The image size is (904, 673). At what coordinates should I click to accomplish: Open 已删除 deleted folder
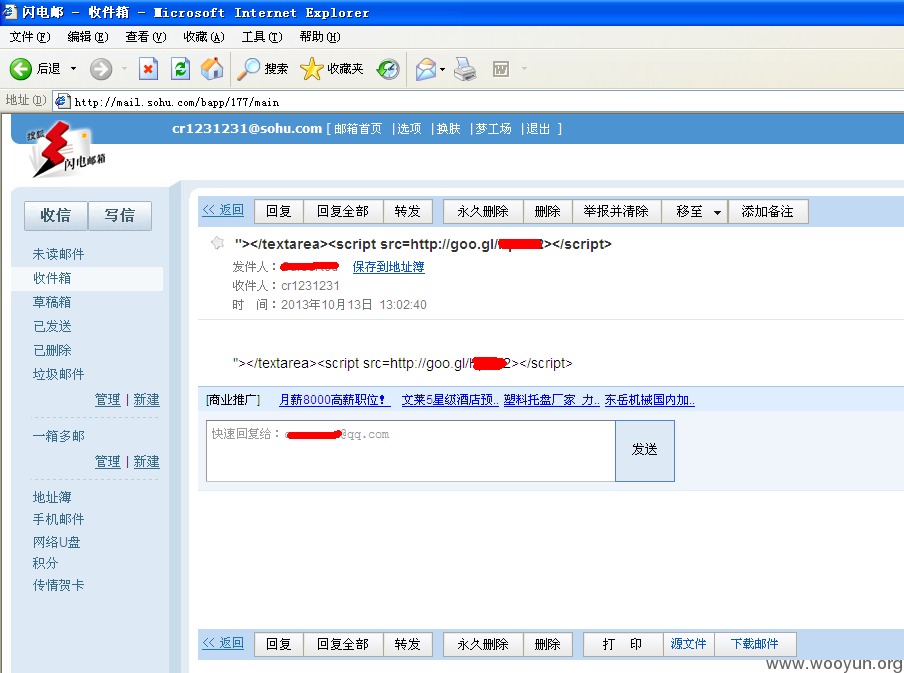tap(52, 350)
